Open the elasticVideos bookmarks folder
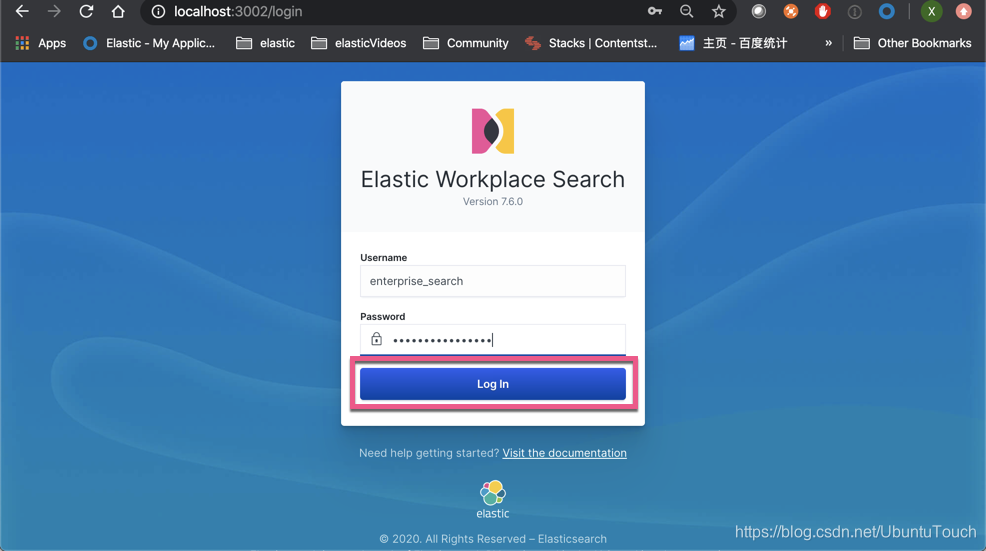Screen dimensions: 986x551 pos(358,43)
